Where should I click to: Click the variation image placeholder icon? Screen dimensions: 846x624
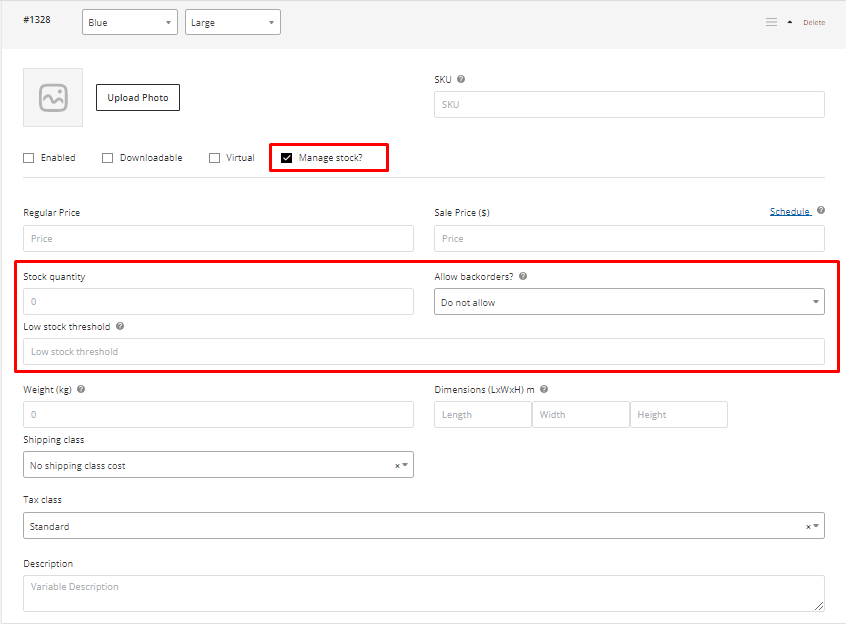(53, 97)
